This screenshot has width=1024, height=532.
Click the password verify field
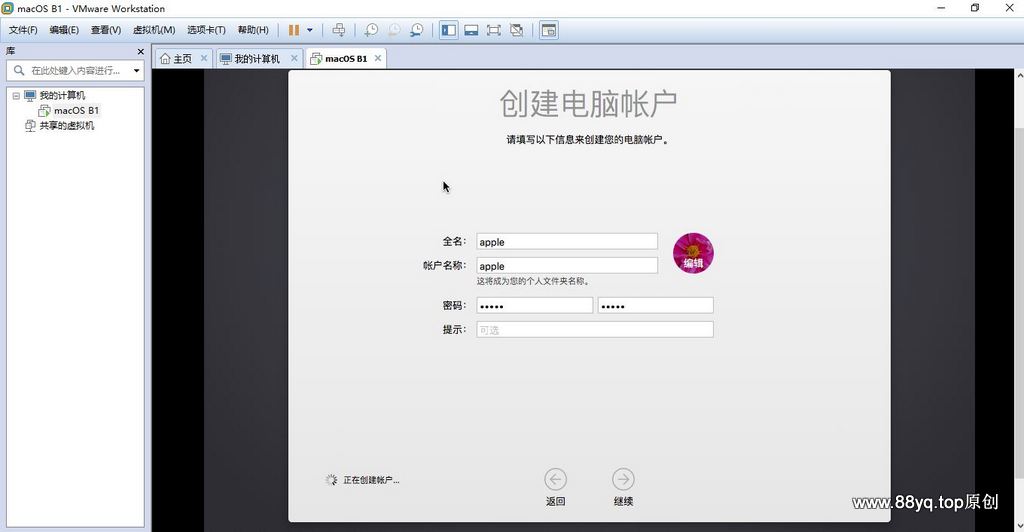point(656,305)
